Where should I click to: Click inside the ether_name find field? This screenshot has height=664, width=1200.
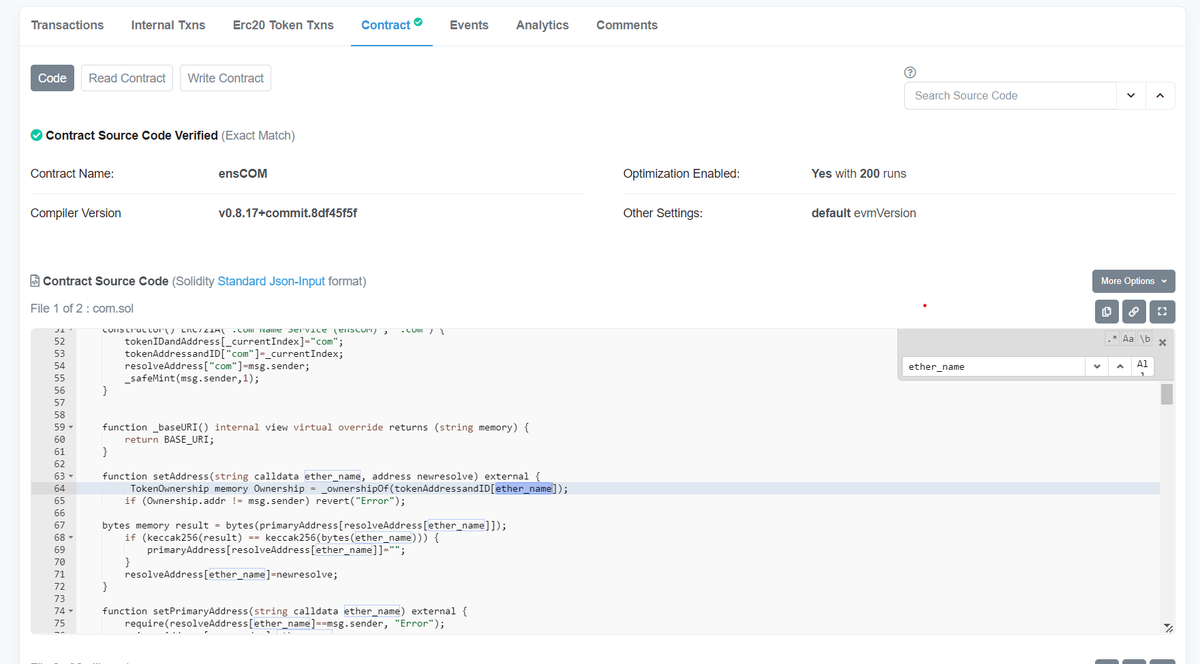point(990,366)
